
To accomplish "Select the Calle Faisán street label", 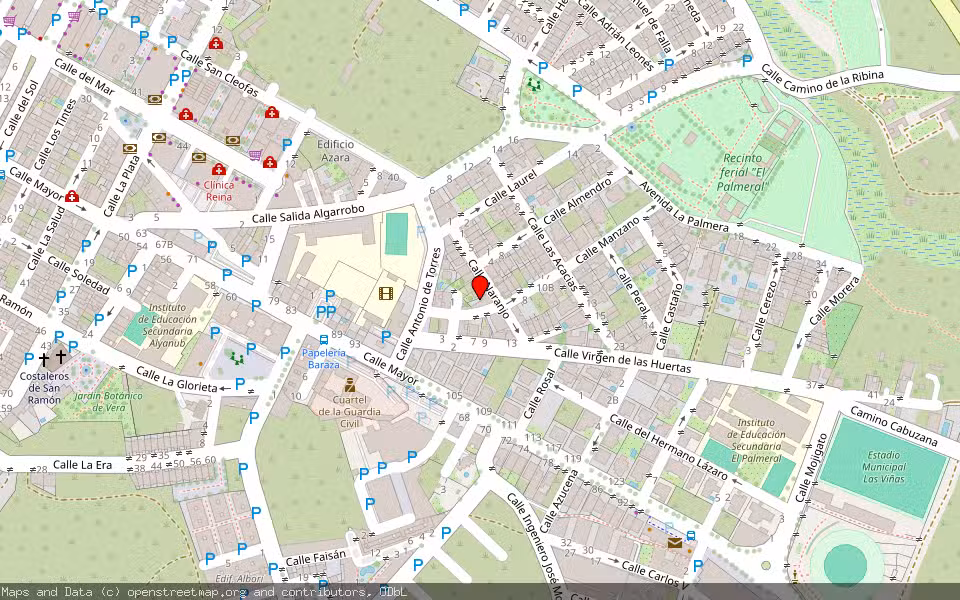I will (x=315, y=557).
